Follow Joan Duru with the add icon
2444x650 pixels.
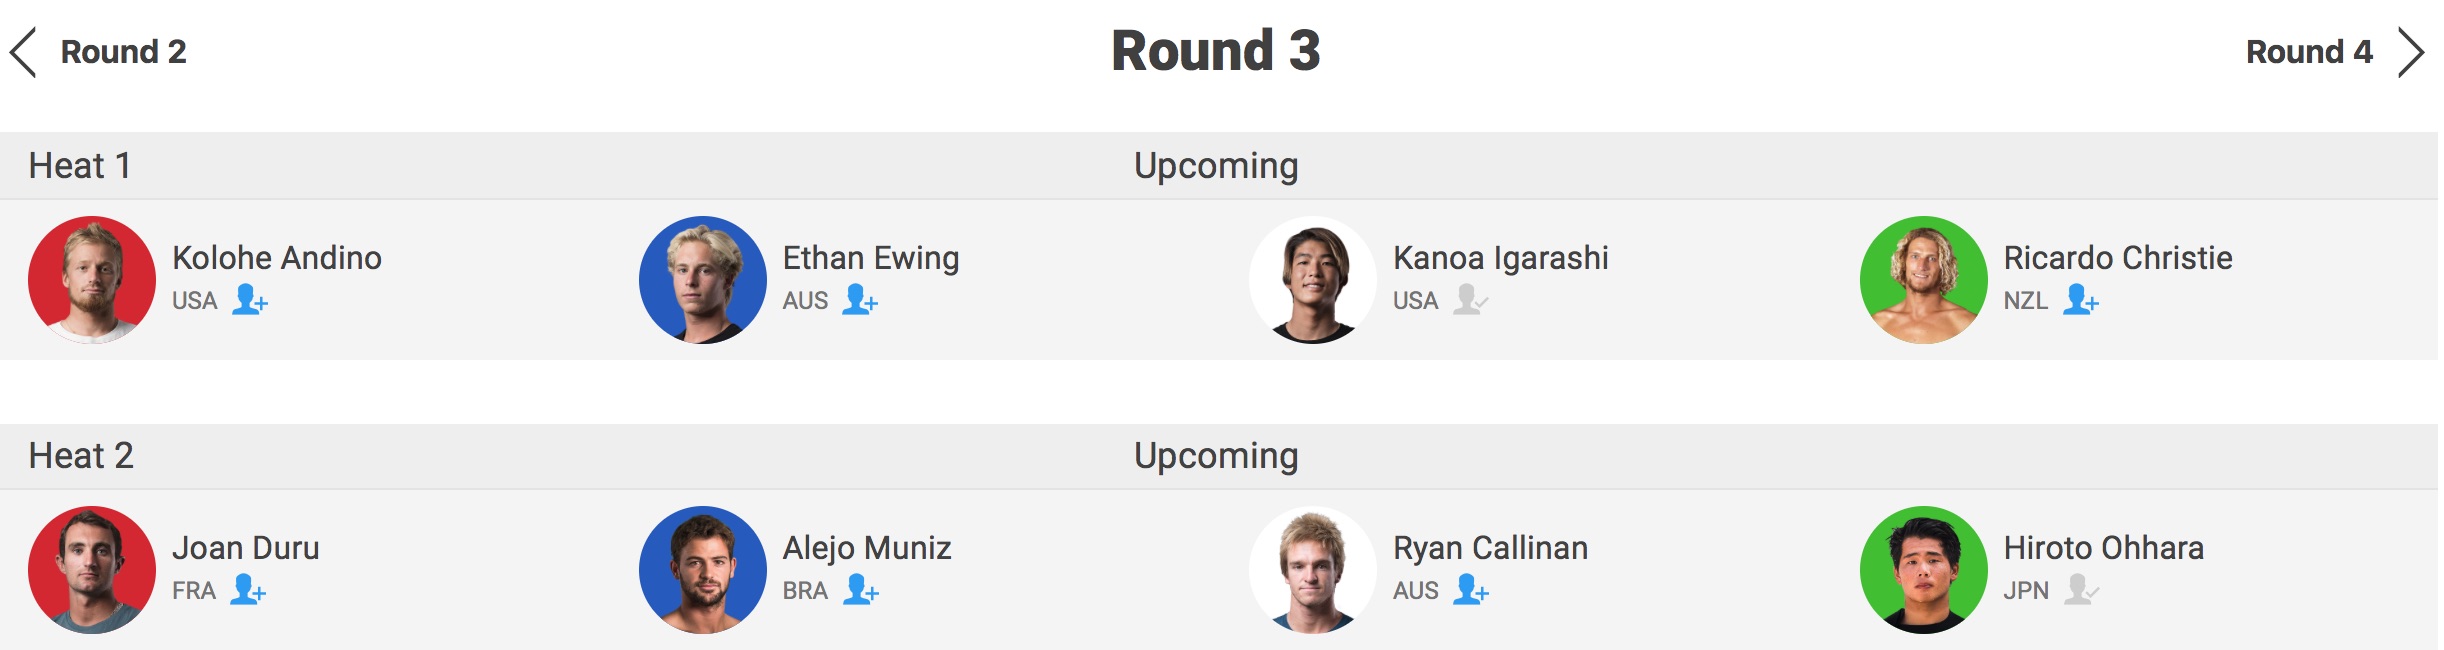pos(247,589)
